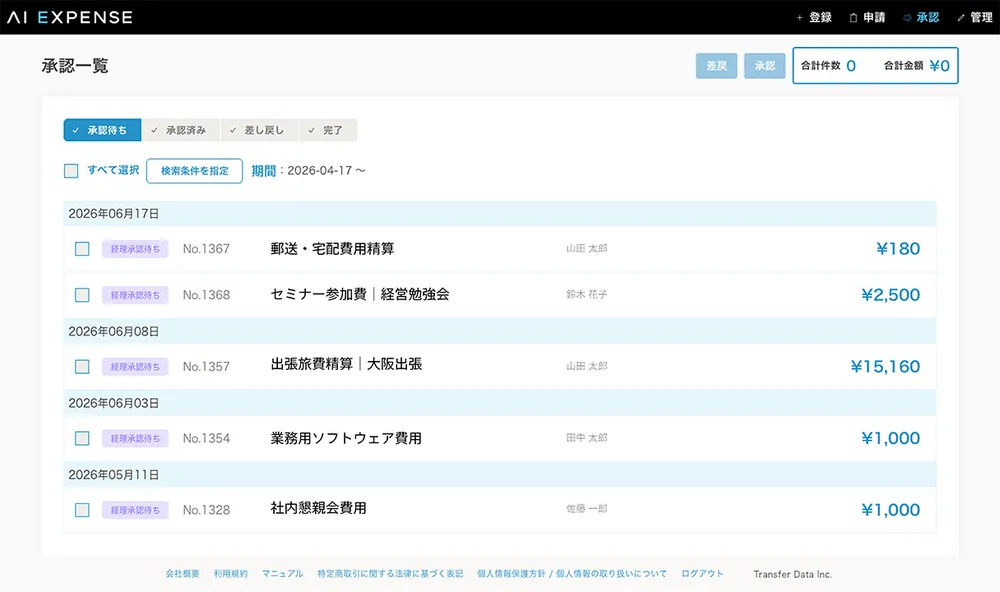Screen dimensions: 1000x592
Task: Open 業務用ソフトウェア費用 entry
Action: (x=346, y=438)
